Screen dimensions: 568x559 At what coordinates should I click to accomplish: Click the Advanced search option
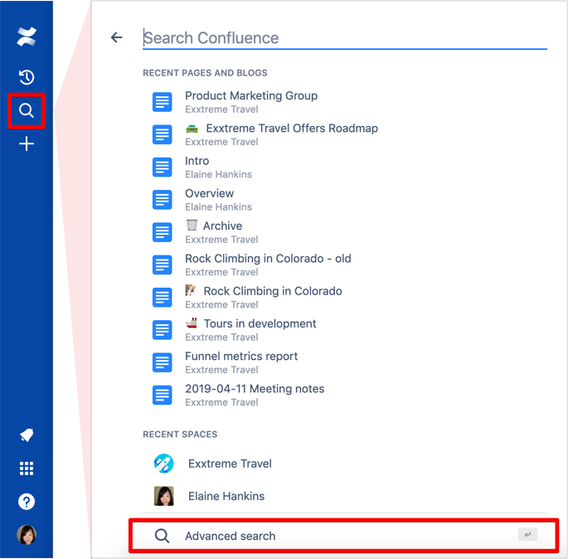pyautogui.click(x=343, y=536)
